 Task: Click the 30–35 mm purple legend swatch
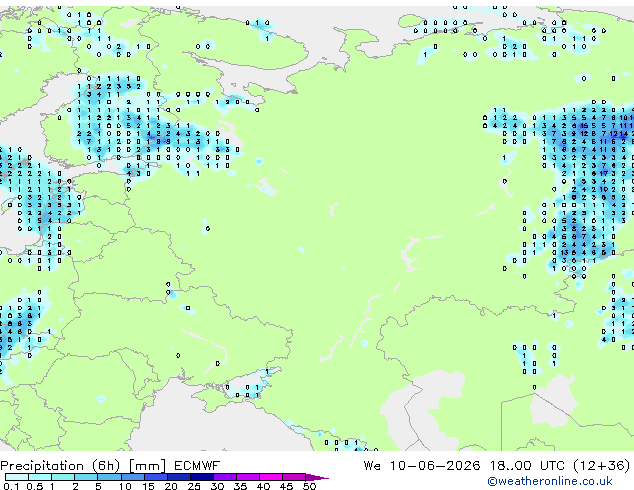[x=224, y=477]
